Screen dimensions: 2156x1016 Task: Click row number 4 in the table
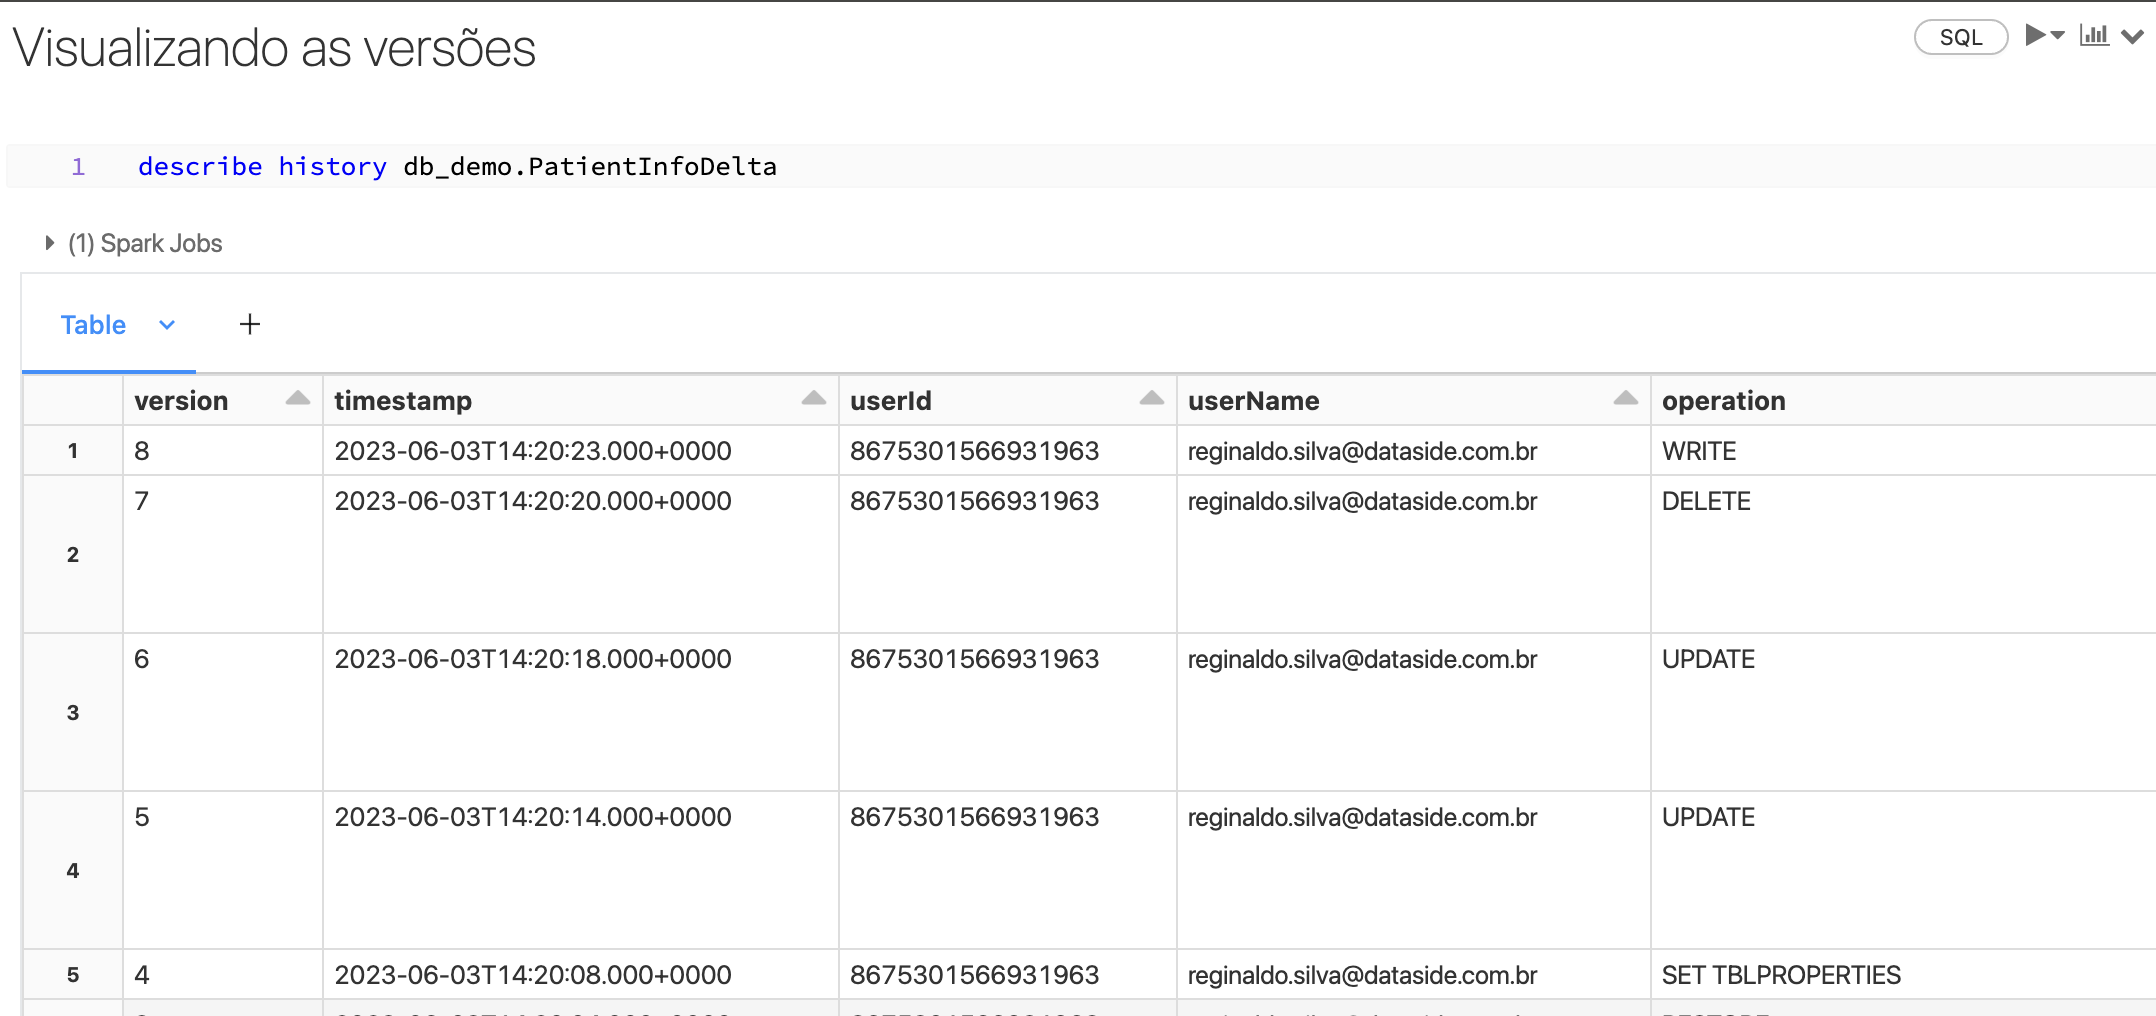click(73, 870)
